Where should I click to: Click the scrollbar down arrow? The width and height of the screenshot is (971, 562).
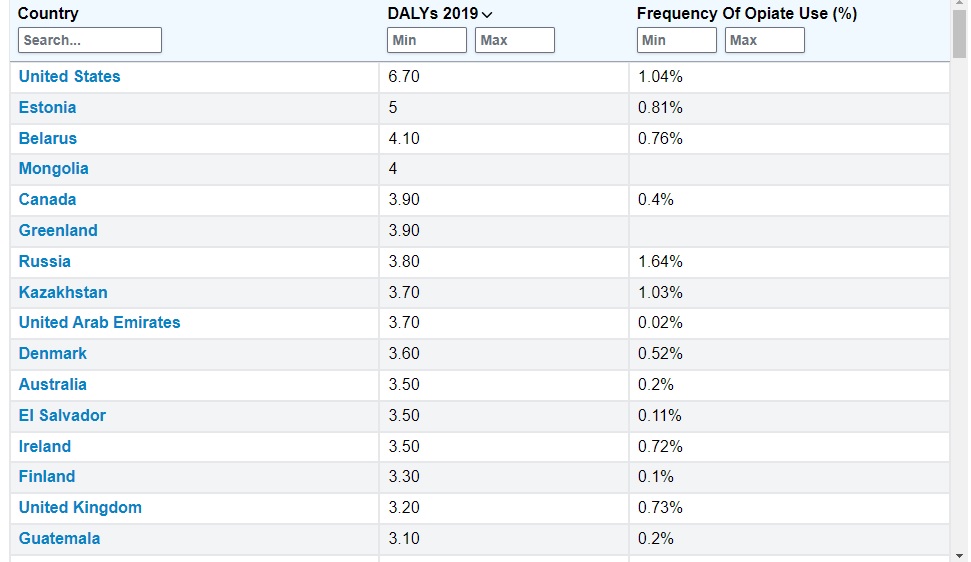960,555
